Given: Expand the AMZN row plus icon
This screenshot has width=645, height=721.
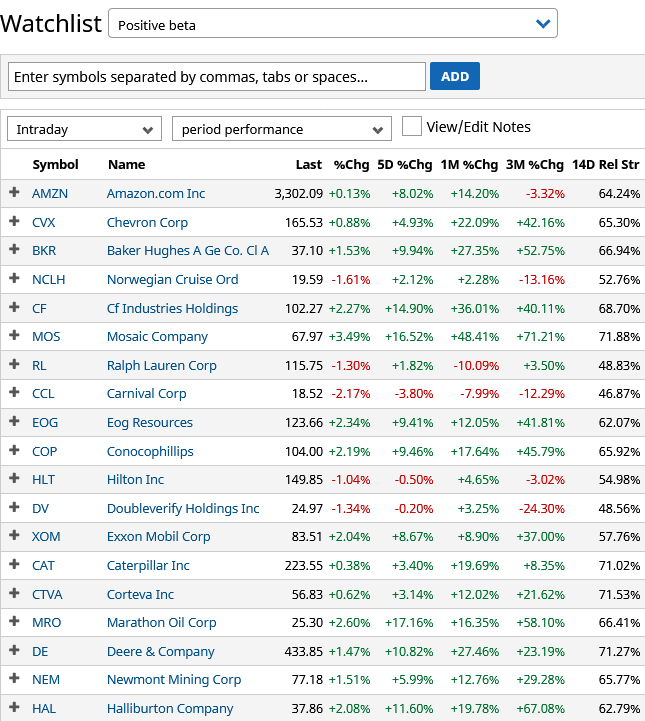Looking at the screenshot, I should 14,192.
